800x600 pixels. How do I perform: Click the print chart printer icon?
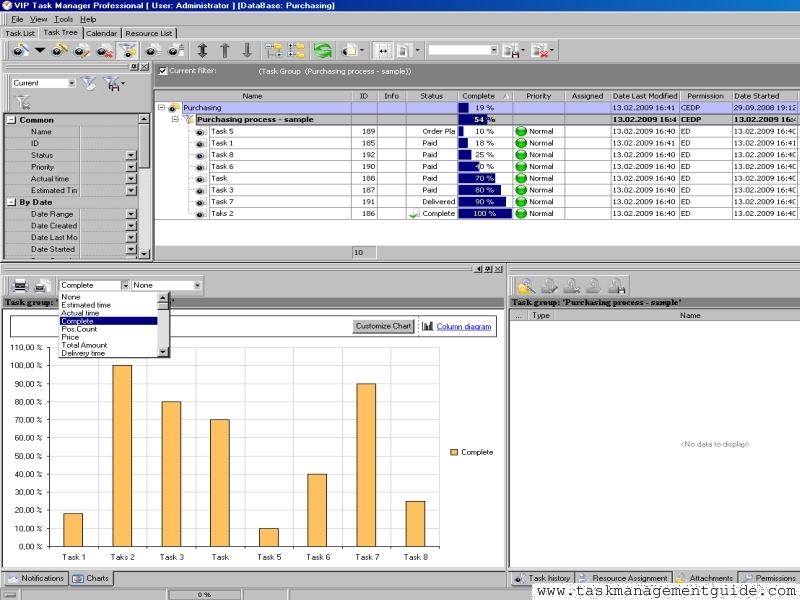[x=20, y=286]
